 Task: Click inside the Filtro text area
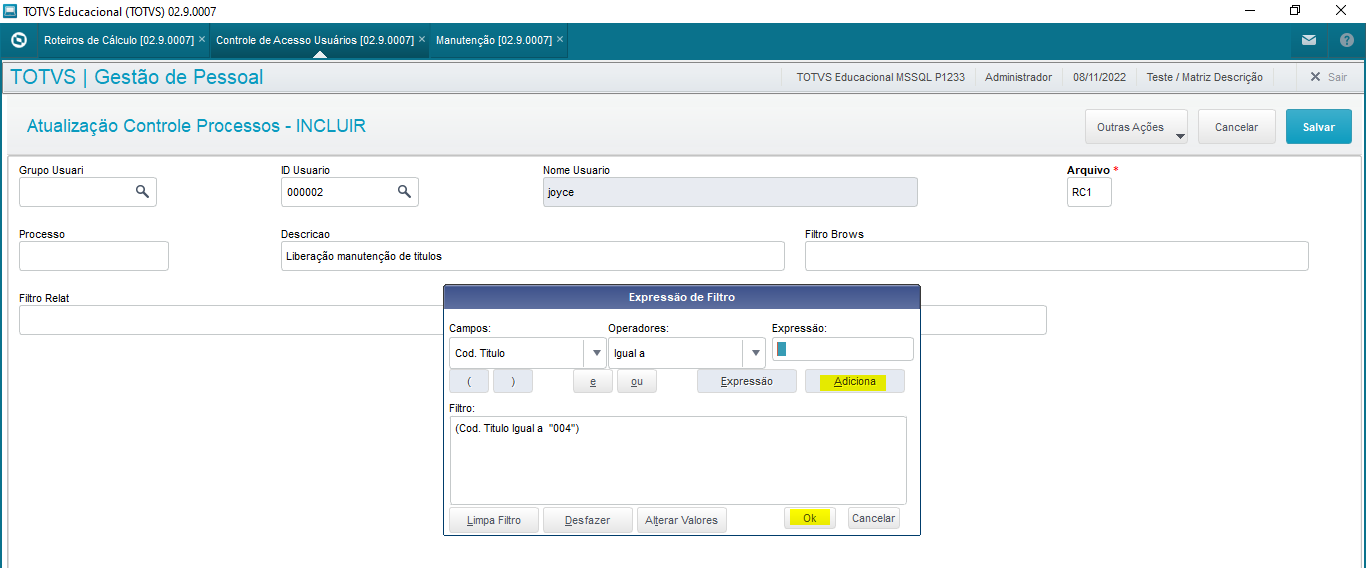pyautogui.click(x=678, y=460)
